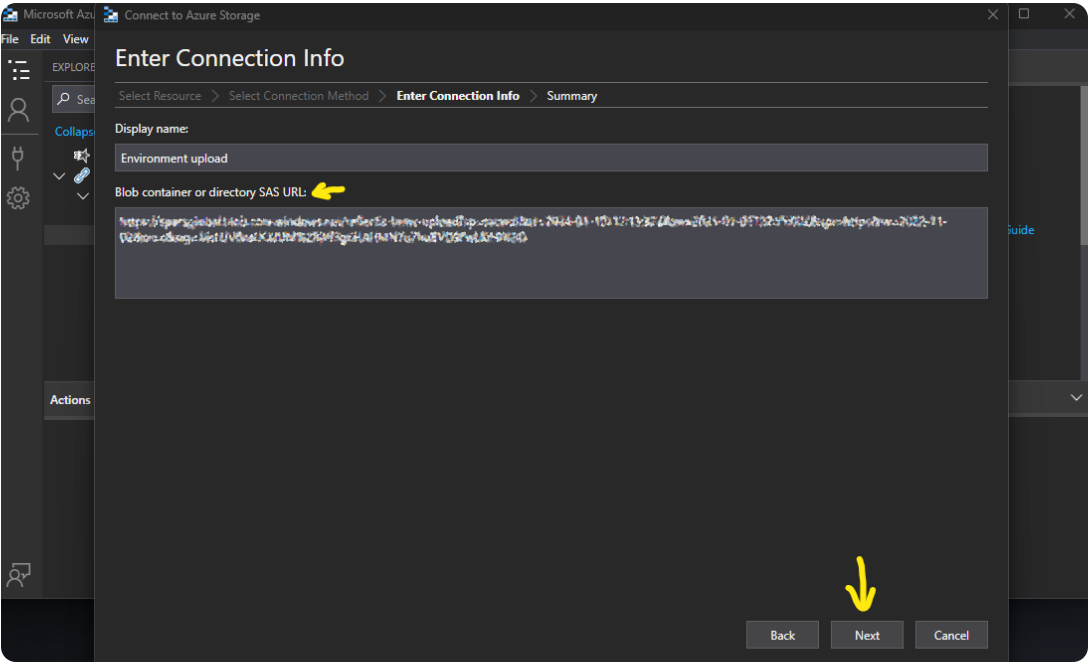The image size is (1089, 666).
Task: Cancel the connection dialog
Action: (950, 635)
